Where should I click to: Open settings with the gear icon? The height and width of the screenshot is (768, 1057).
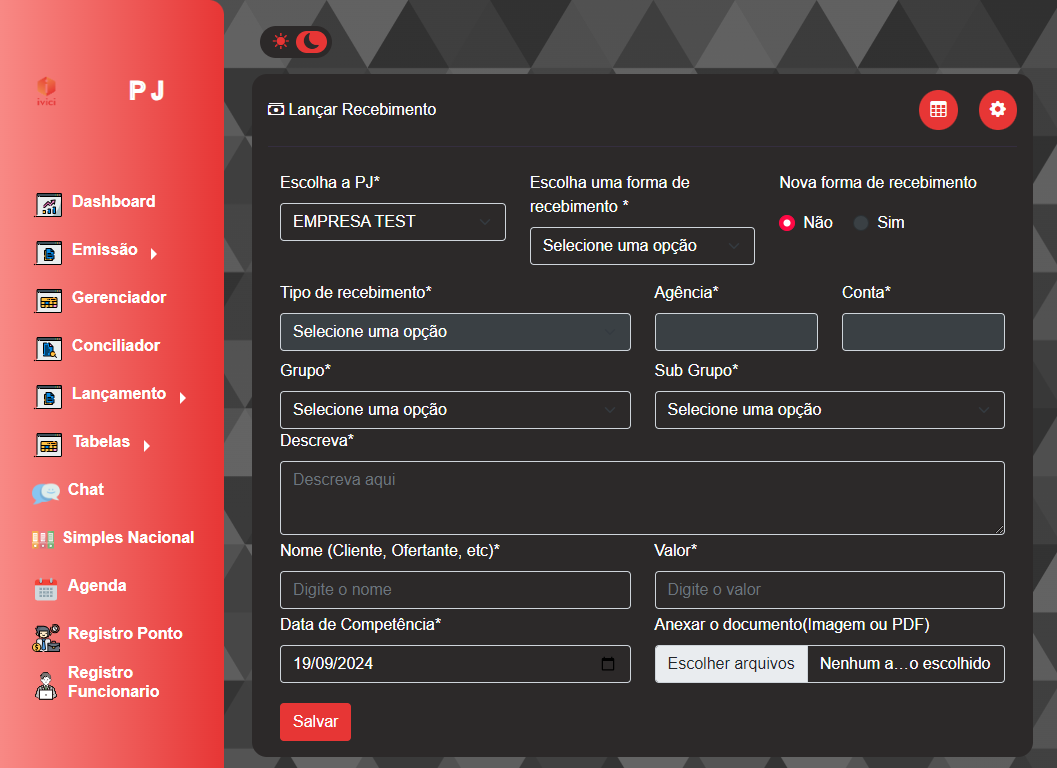[x=997, y=110]
